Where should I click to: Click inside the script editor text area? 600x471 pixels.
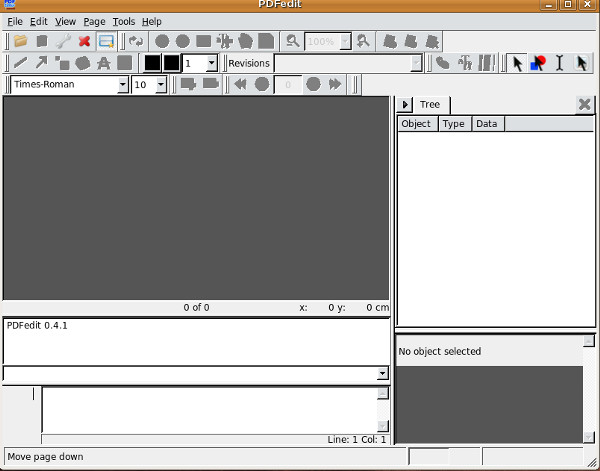tap(210, 410)
